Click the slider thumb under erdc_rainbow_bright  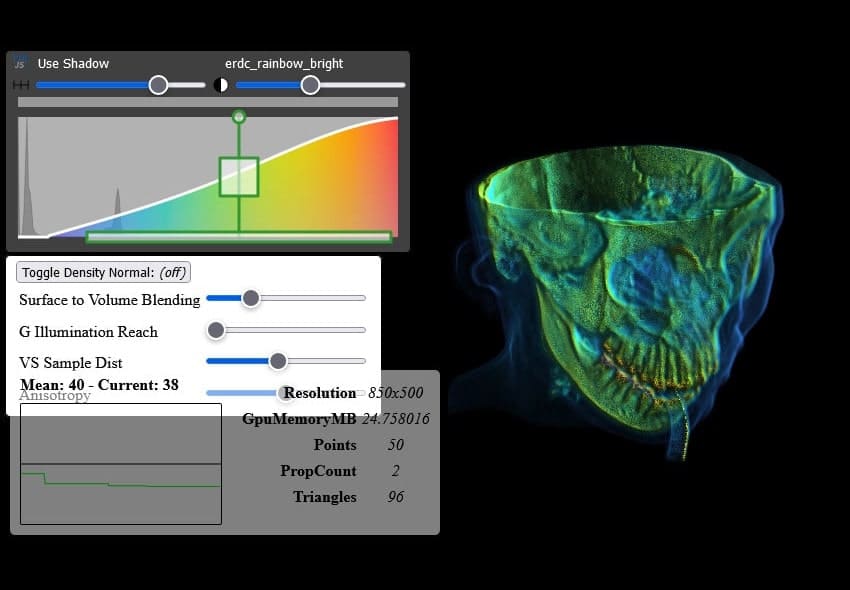tap(310, 86)
